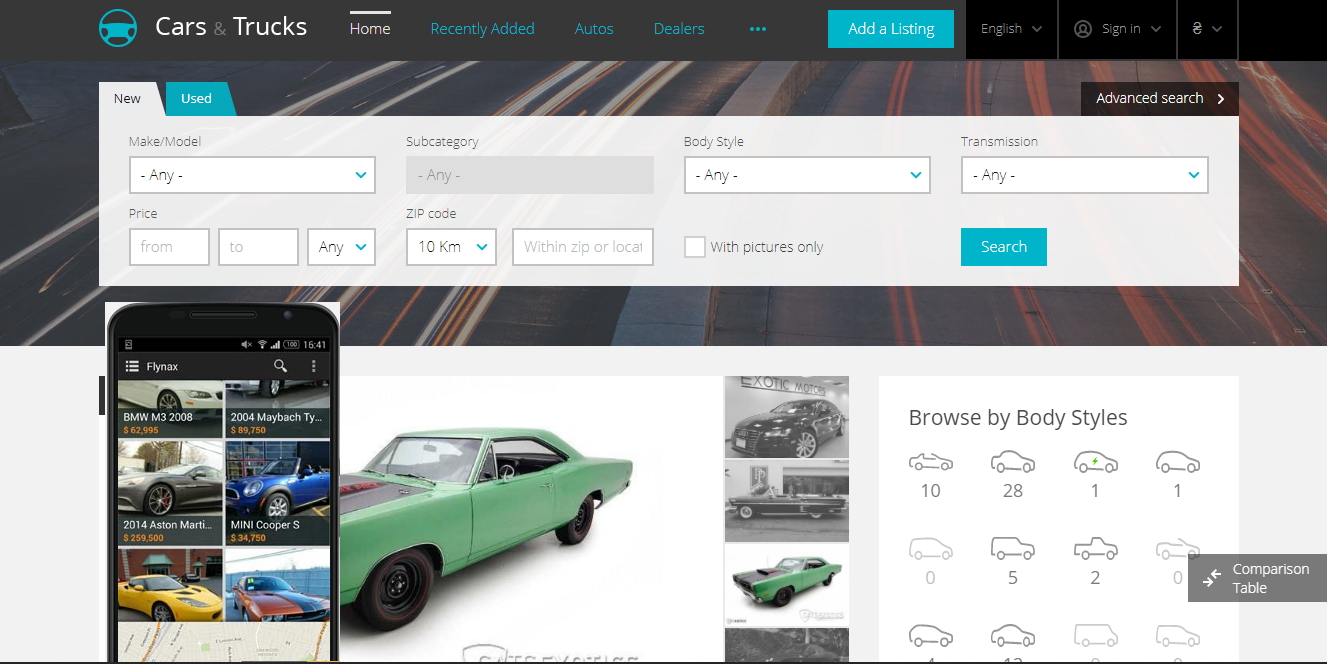Image resolution: width=1327 pixels, height=664 pixels.
Task: Click the convertible body style icon
Action: point(930,462)
